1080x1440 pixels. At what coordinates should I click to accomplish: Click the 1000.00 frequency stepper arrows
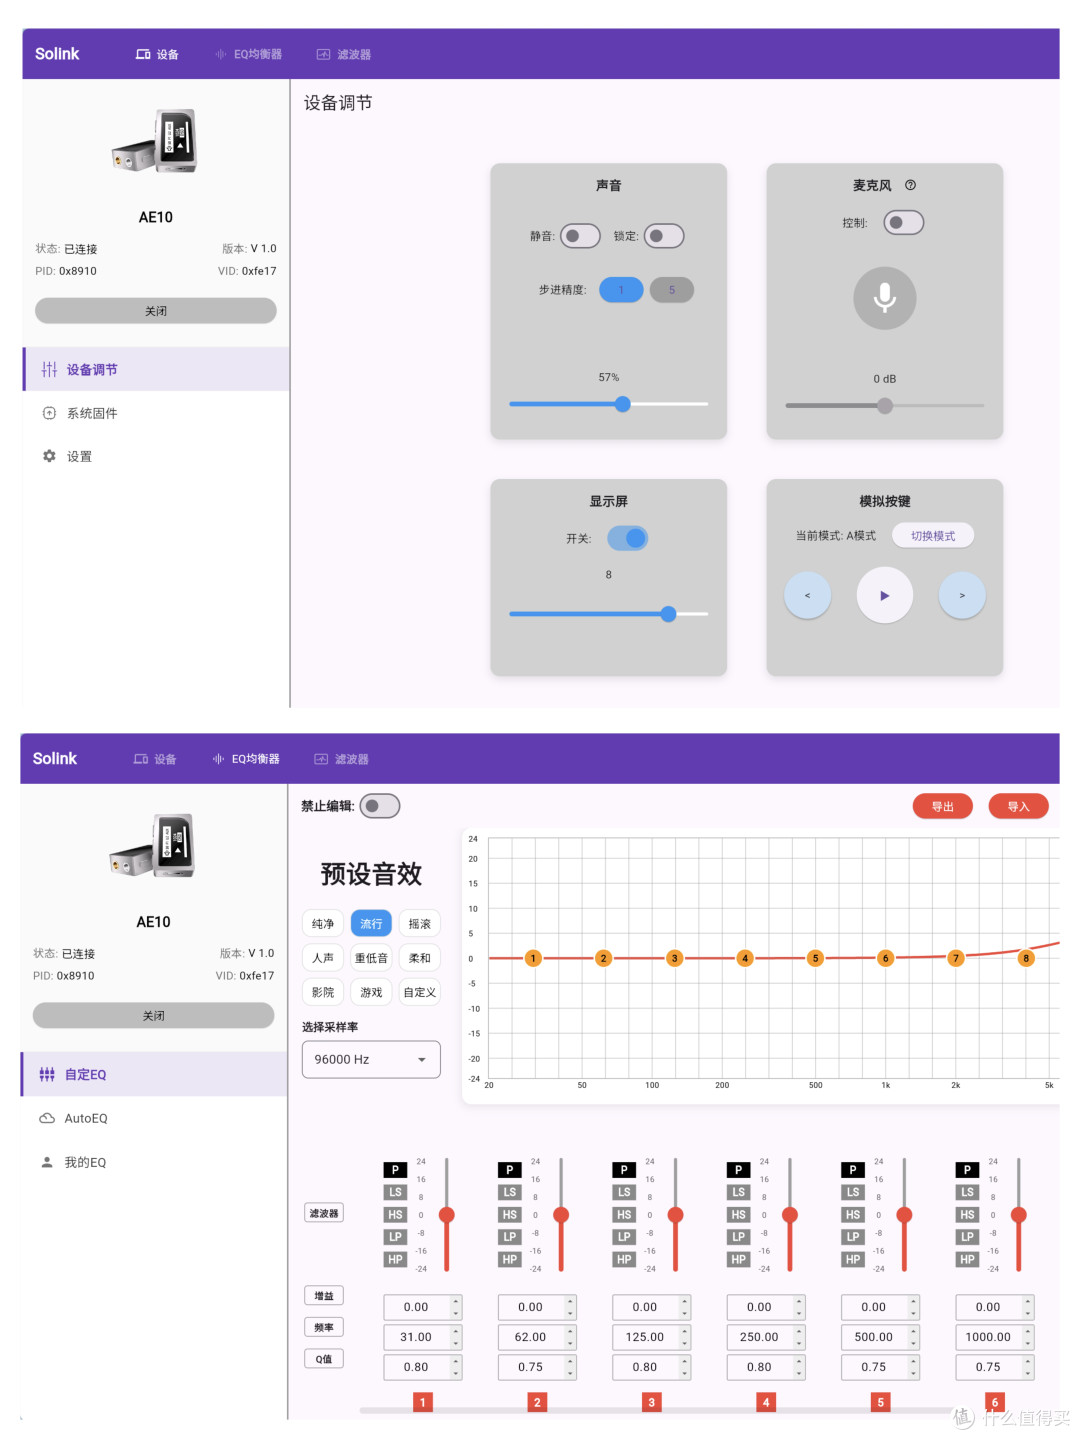point(1028,1337)
